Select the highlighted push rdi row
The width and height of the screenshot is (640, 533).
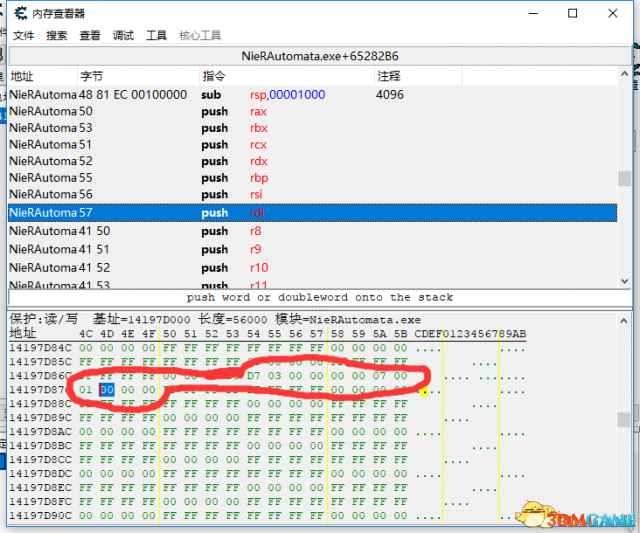313,213
